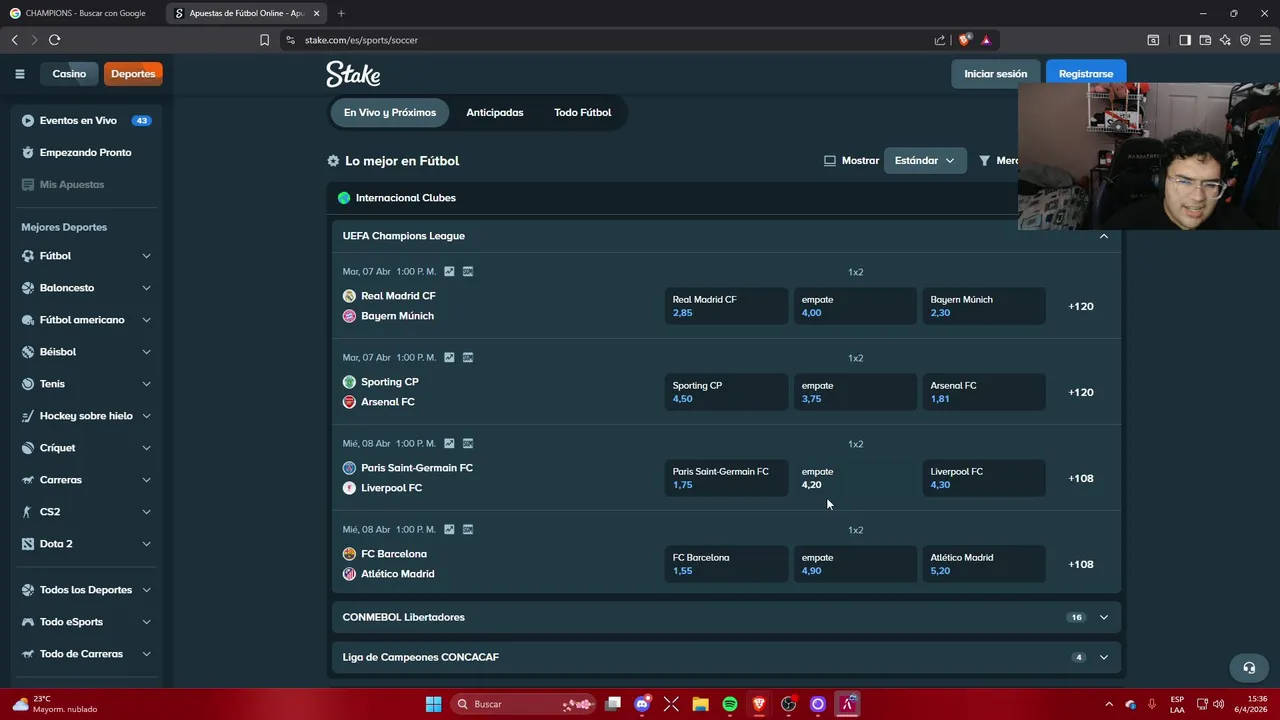
Task: Open the hamburger sidebar menu on Stake
Action: pos(19,73)
